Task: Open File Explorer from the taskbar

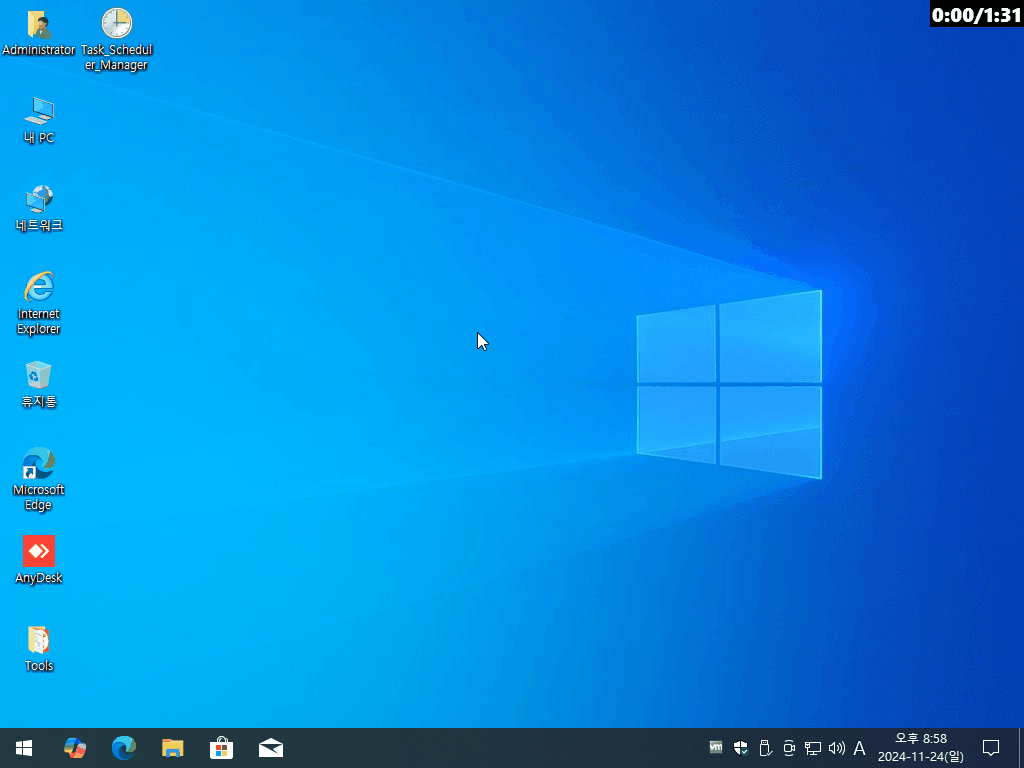Action: (x=172, y=748)
